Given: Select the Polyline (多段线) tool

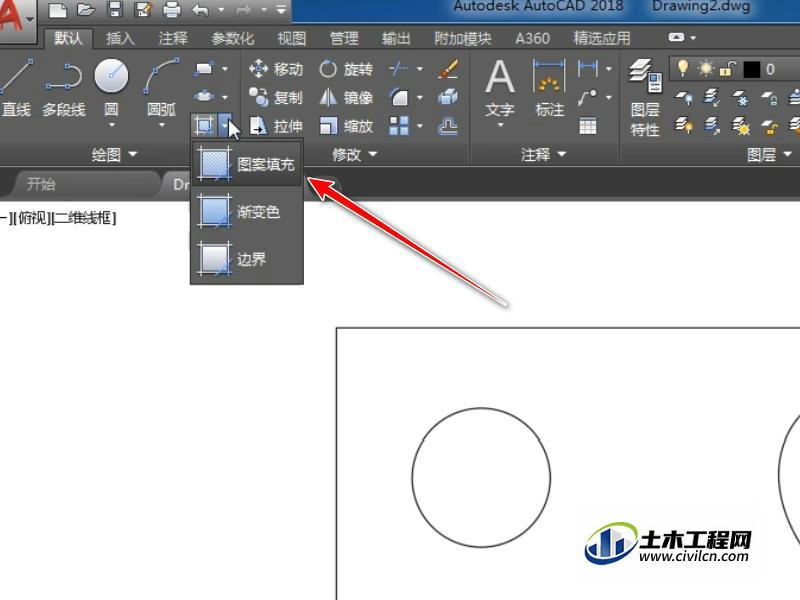Looking at the screenshot, I should tap(64, 88).
